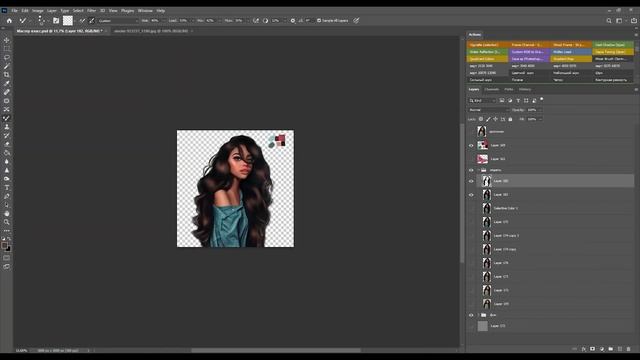Click the current brush load swatch
Screen dimensions: 640x360
(x=68, y=20)
